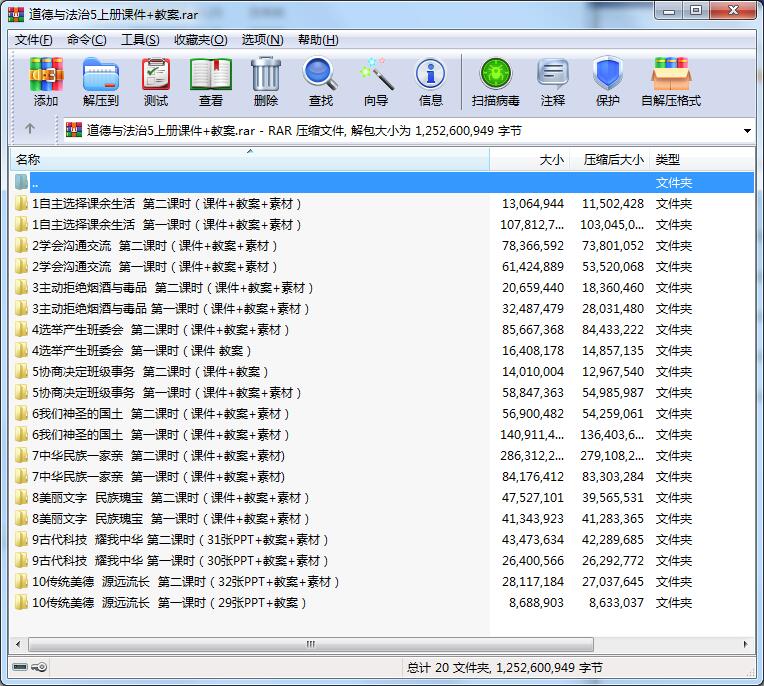Sort by Size (大小) column header

(529, 159)
